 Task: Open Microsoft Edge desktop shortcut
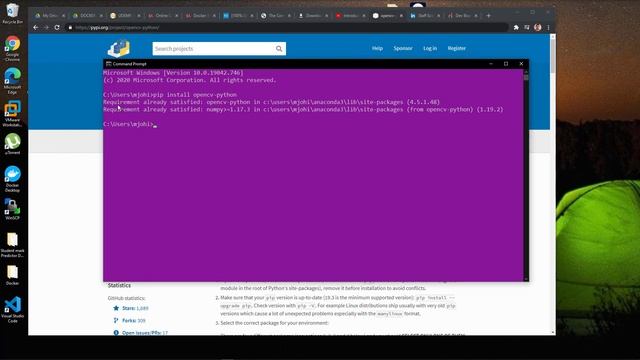(x=12, y=80)
